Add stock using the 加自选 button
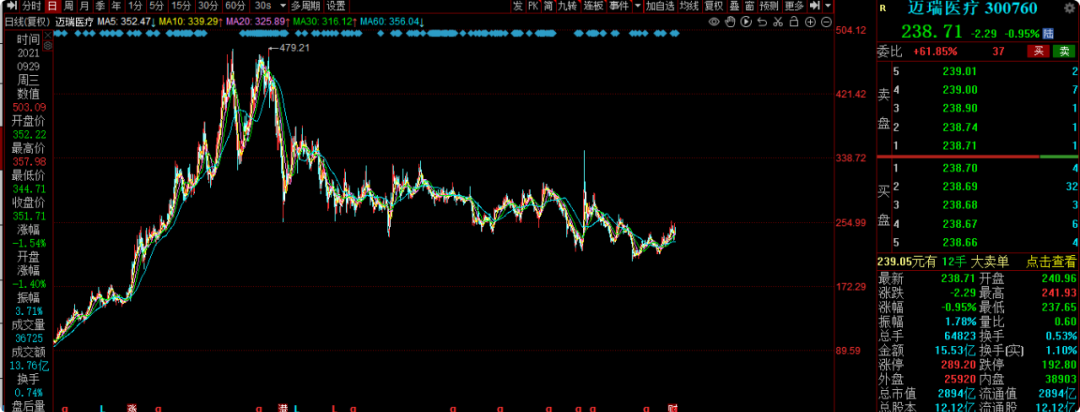The image size is (1080, 412). pyautogui.click(x=660, y=6)
